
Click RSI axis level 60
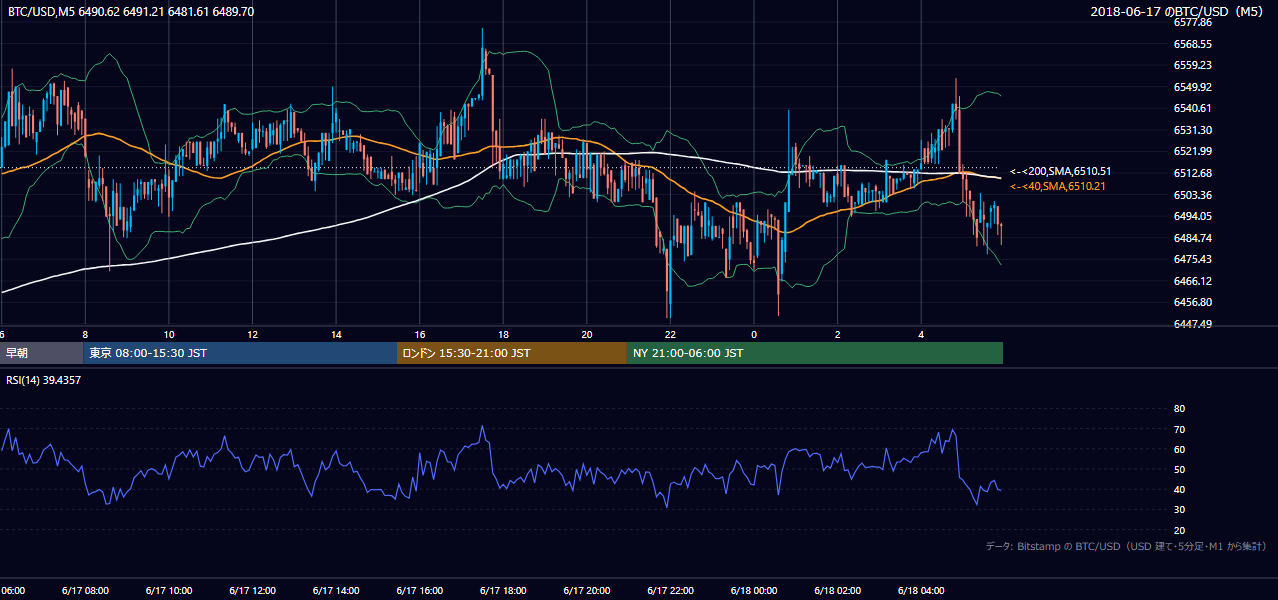coord(1179,449)
